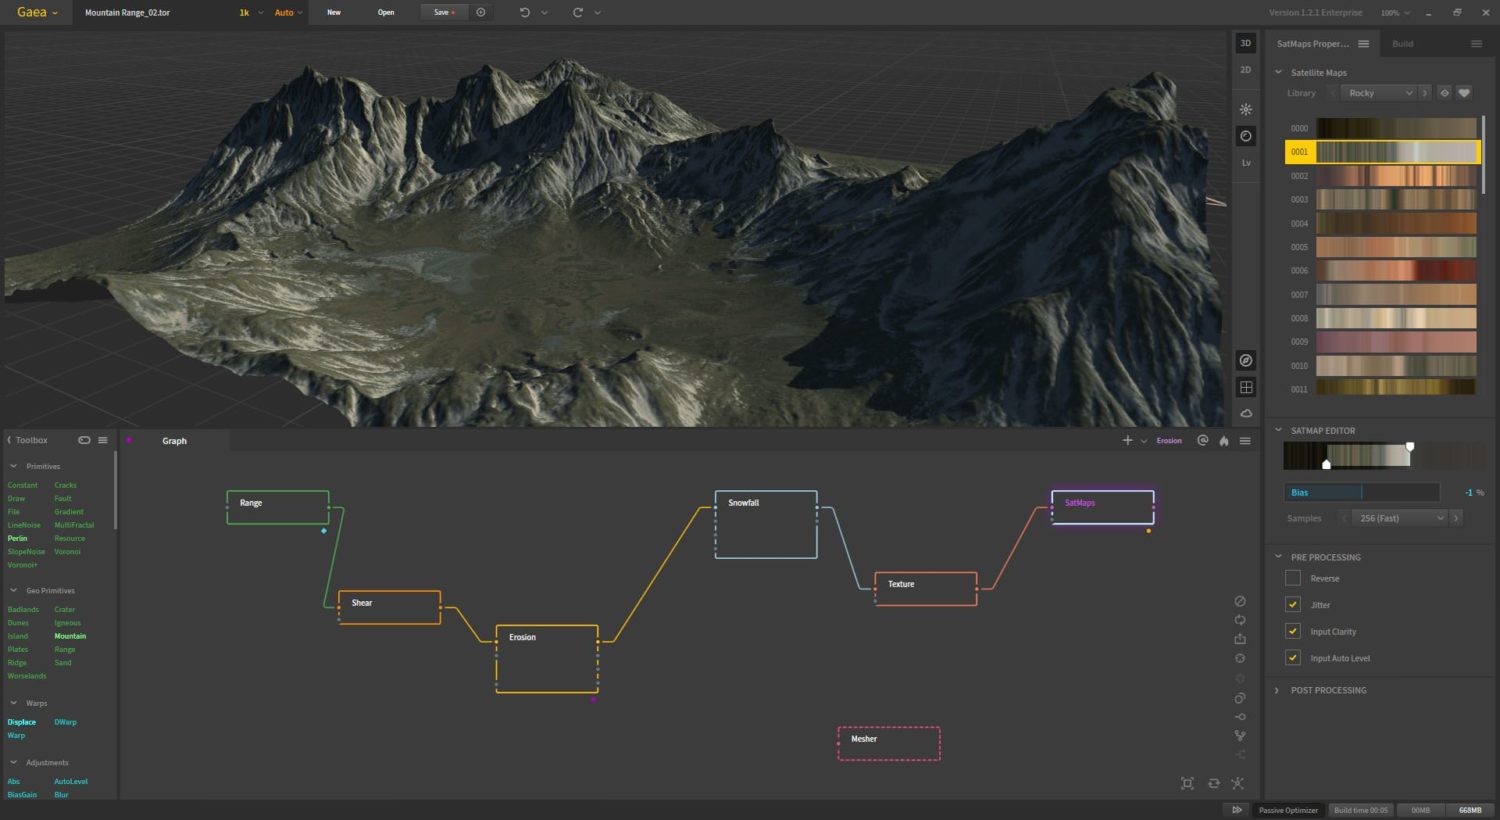Image resolution: width=1500 pixels, height=820 pixels.
Task: Click the undo arrow icon
Action: [525, 13]
